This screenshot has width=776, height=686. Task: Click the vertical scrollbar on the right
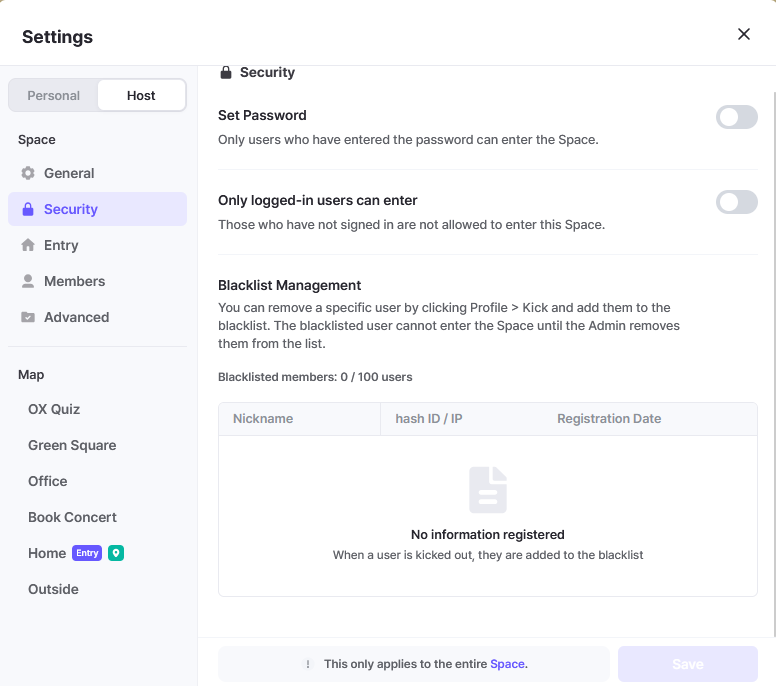[773, 360]
